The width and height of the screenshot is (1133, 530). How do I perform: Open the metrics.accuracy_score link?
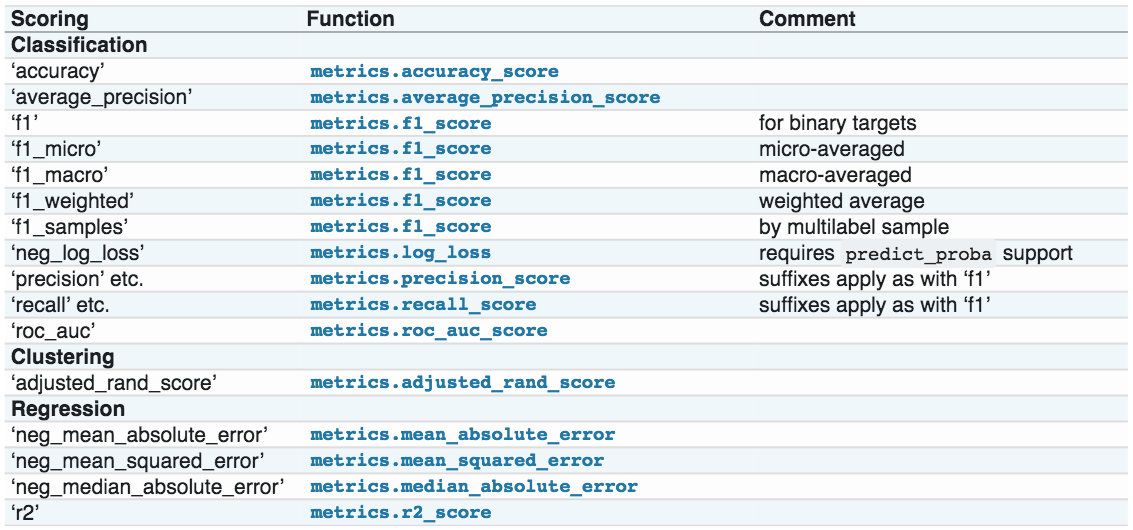point(434,72)
